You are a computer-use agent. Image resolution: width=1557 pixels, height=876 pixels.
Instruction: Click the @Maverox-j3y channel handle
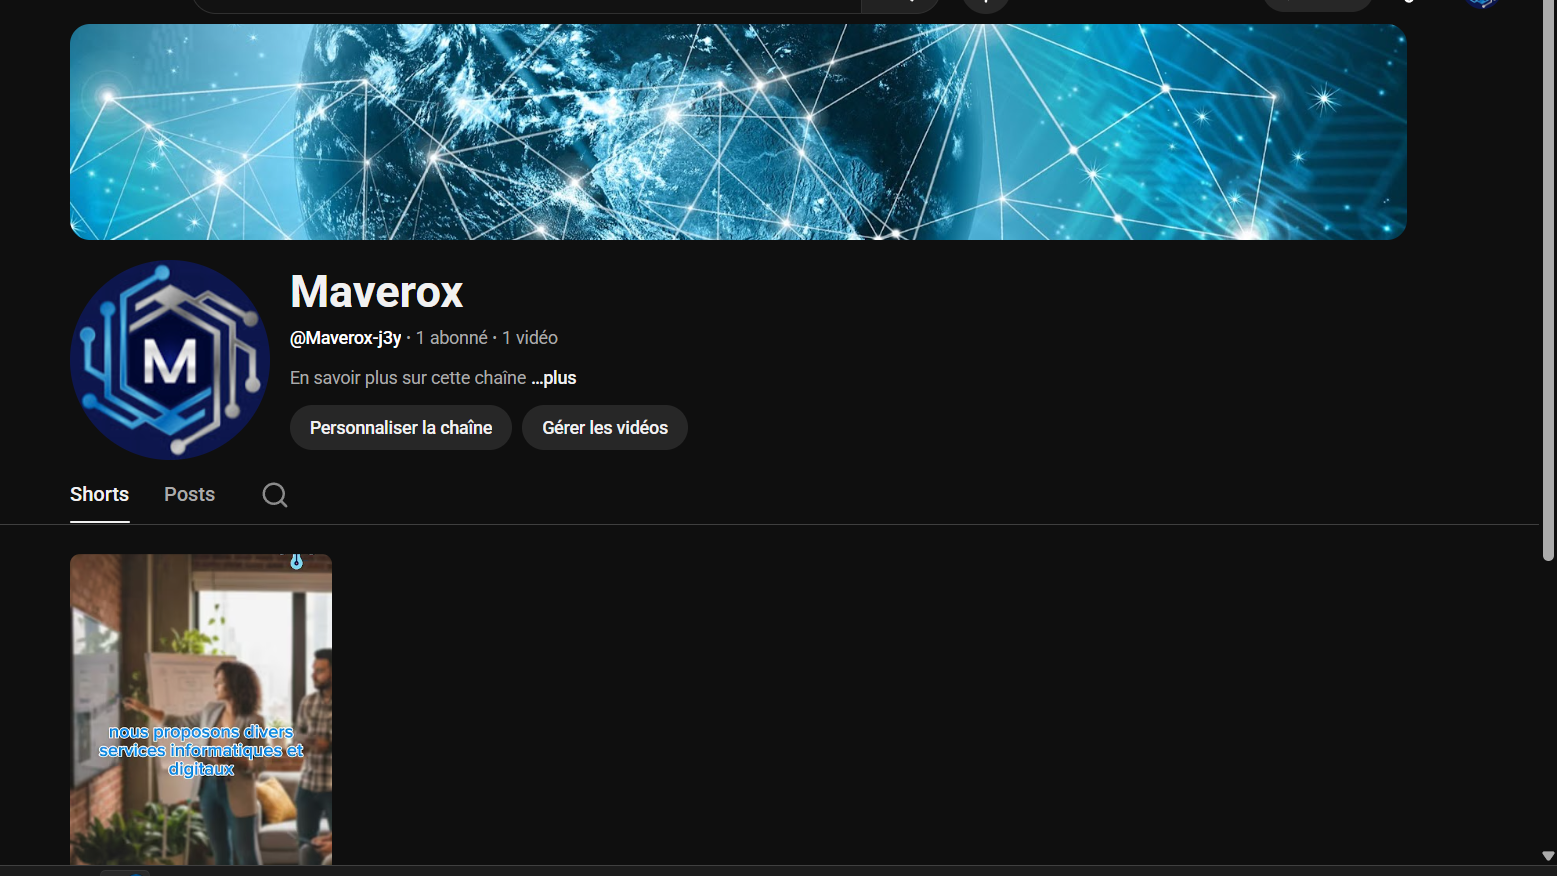point(345,338)
